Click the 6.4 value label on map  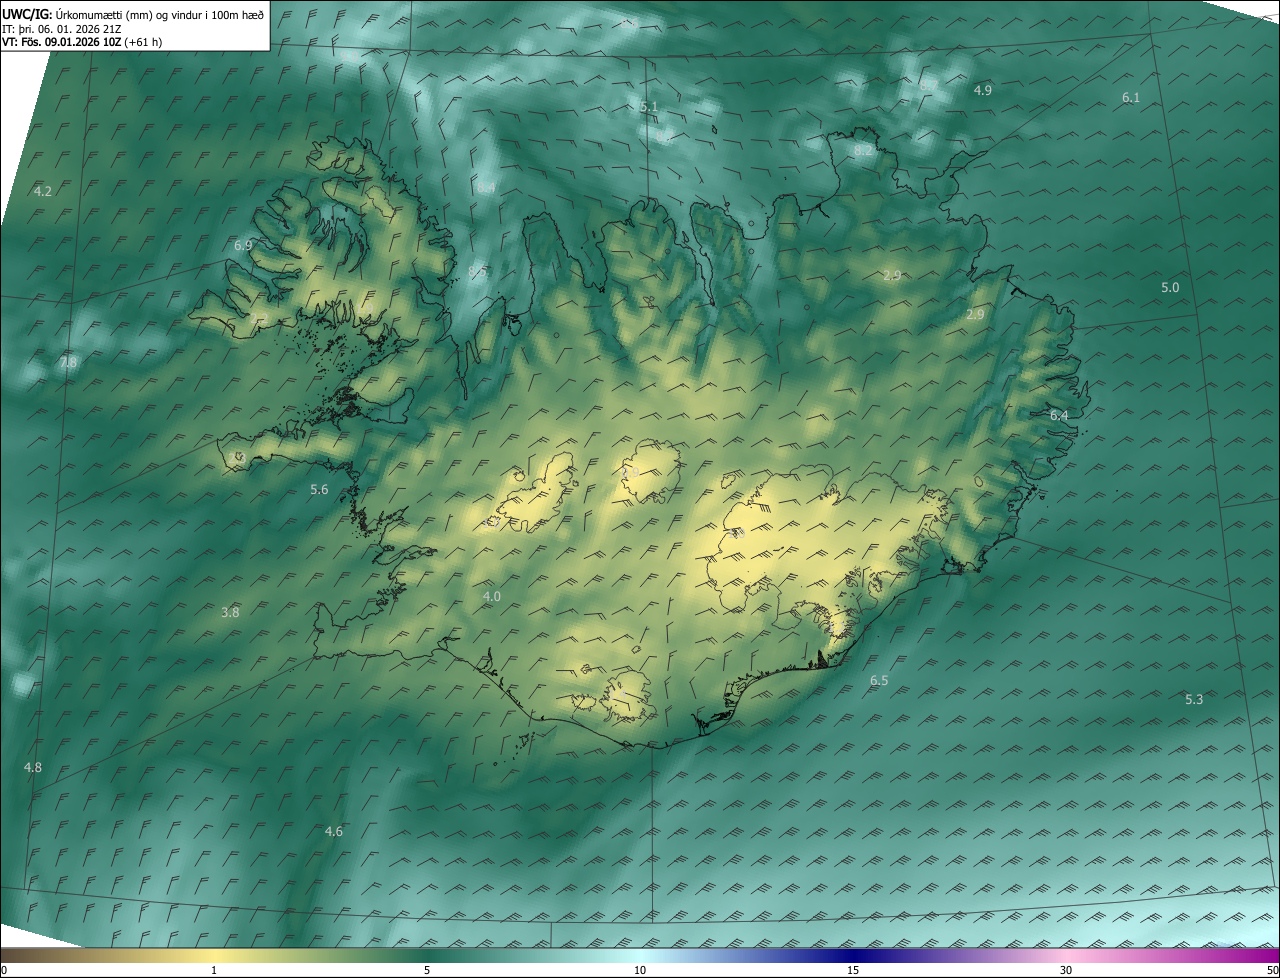(1059, 415)
